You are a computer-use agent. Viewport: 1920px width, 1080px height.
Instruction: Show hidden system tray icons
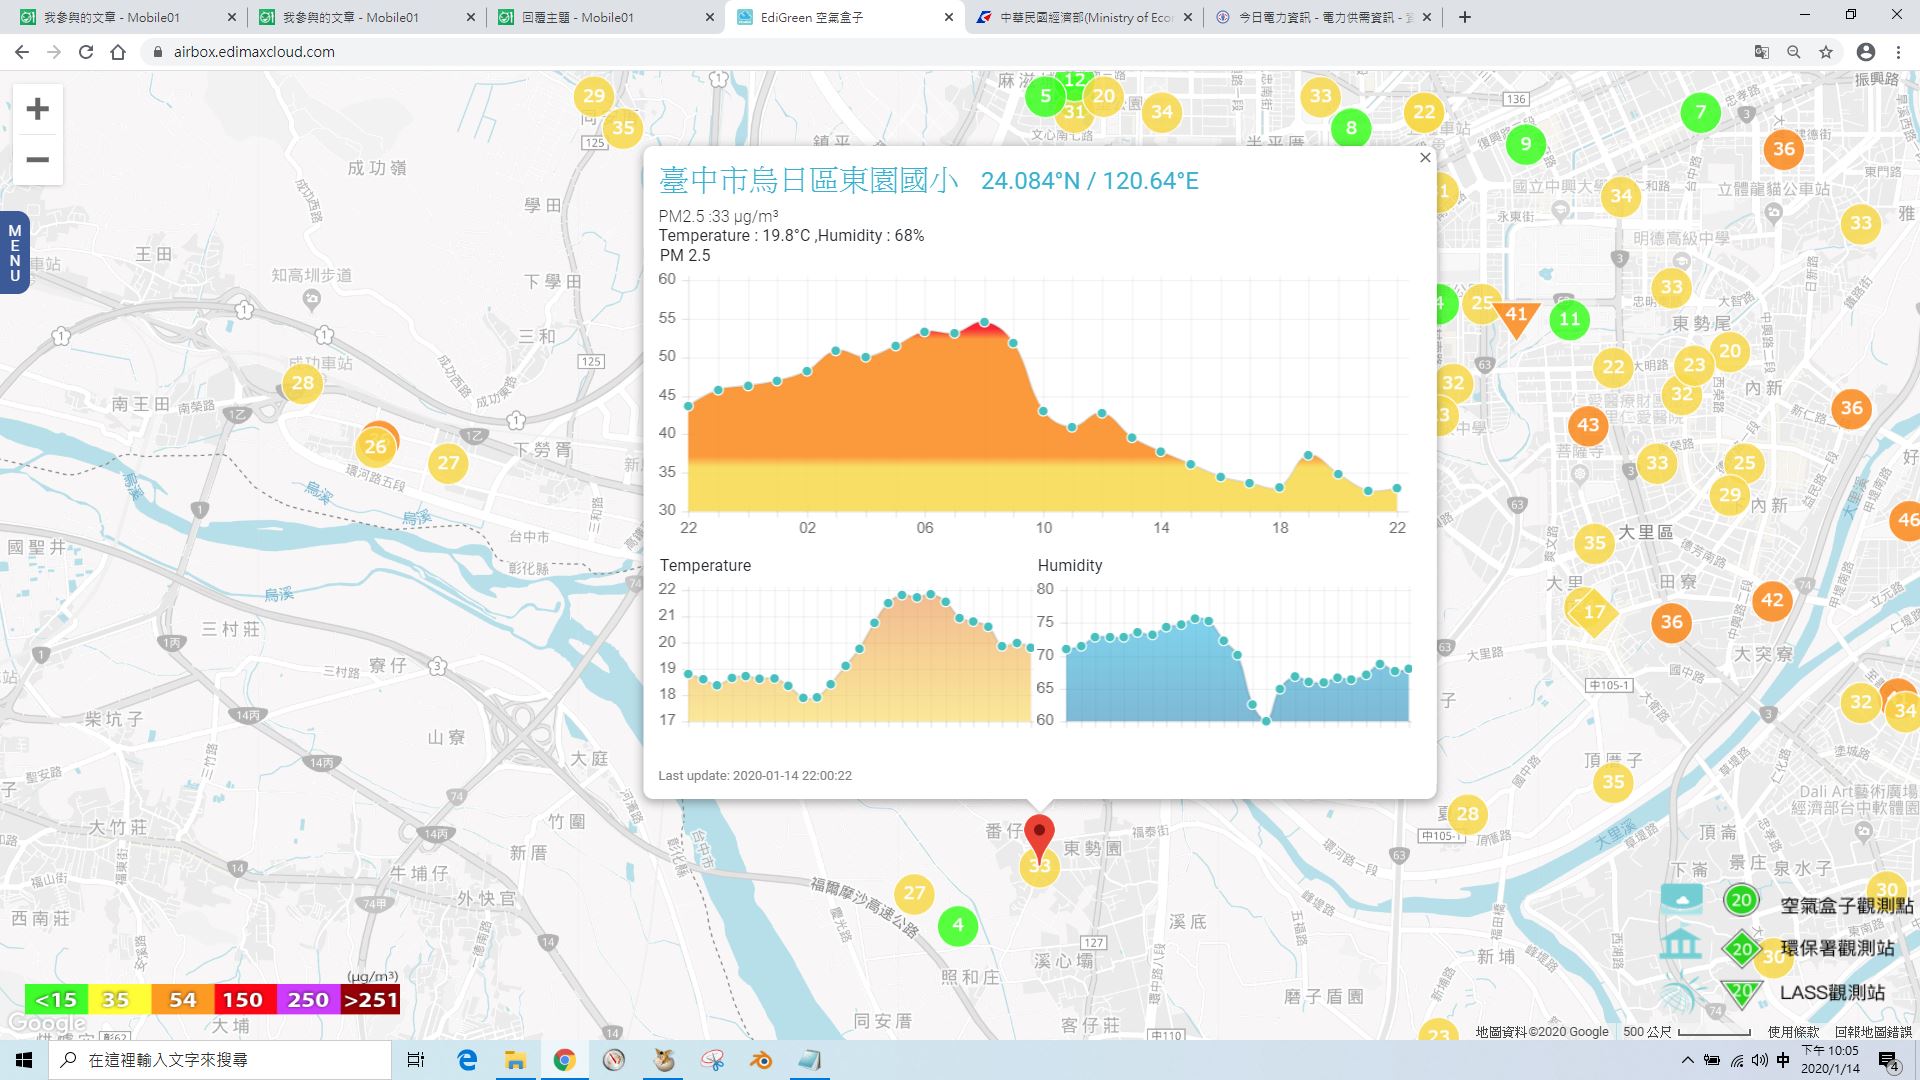click(1688, 1060)
